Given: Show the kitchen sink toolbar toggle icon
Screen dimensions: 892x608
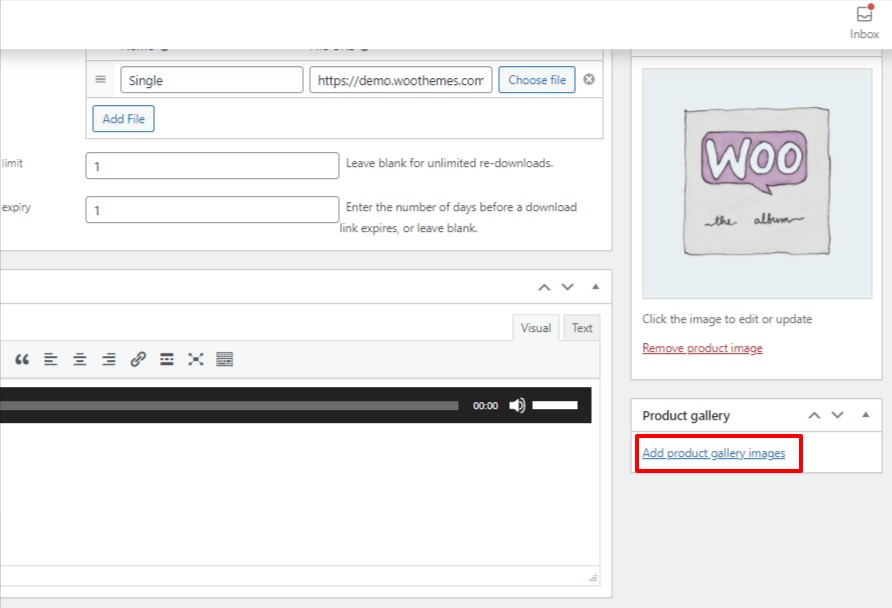Looking at the screenshot, I should coord(224,359).
